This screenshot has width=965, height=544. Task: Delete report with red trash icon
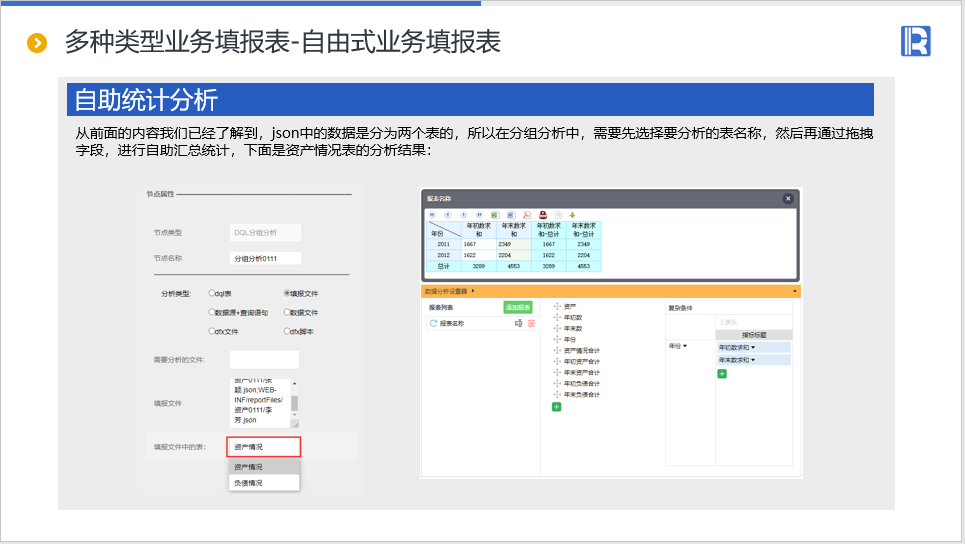(x=531, y=324)
